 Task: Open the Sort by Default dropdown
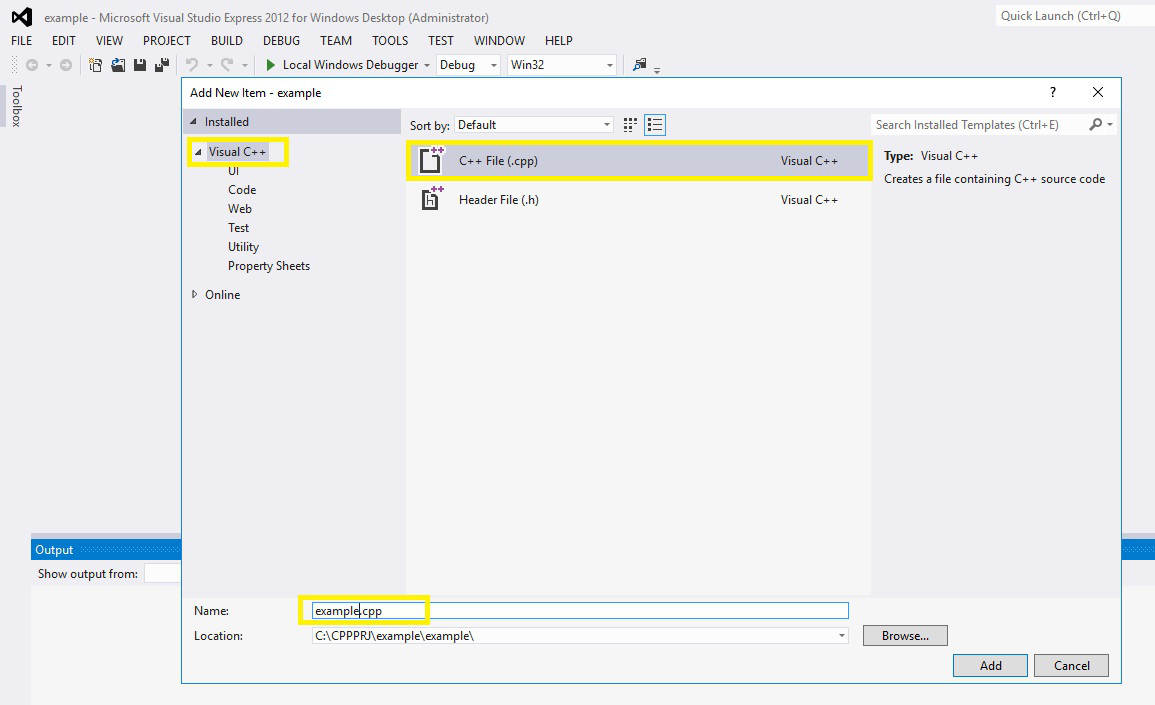coord(534,125)
